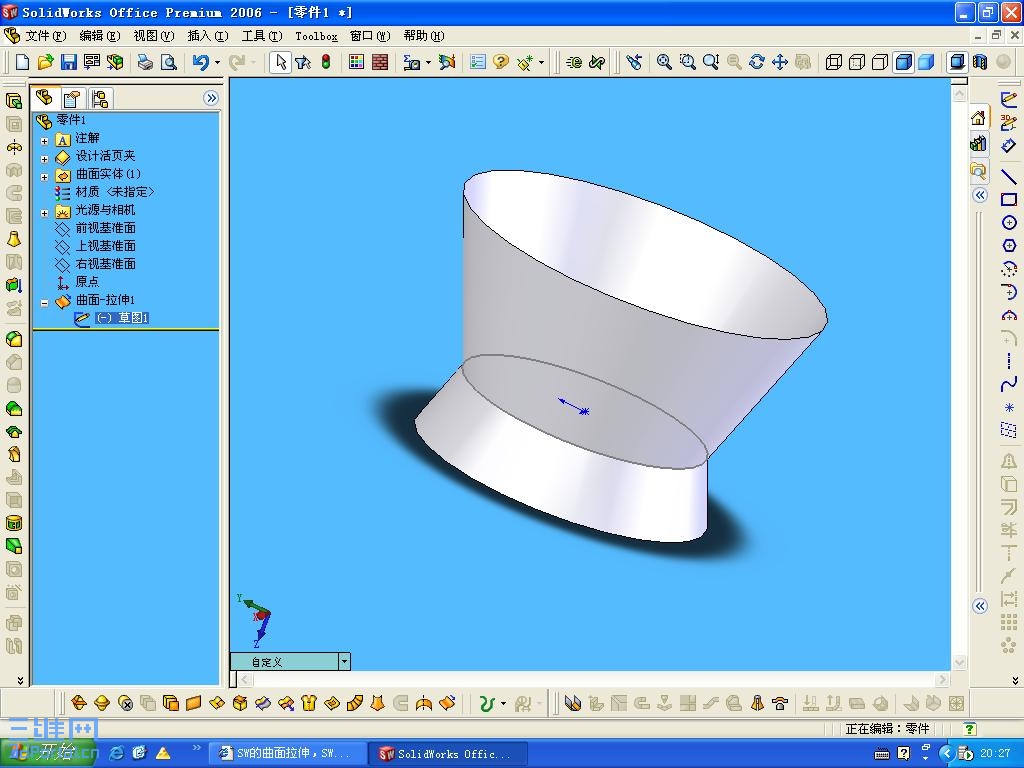1024x768 pixels.
Task: Toggle Section View
Action: click(x=980, y=62)
